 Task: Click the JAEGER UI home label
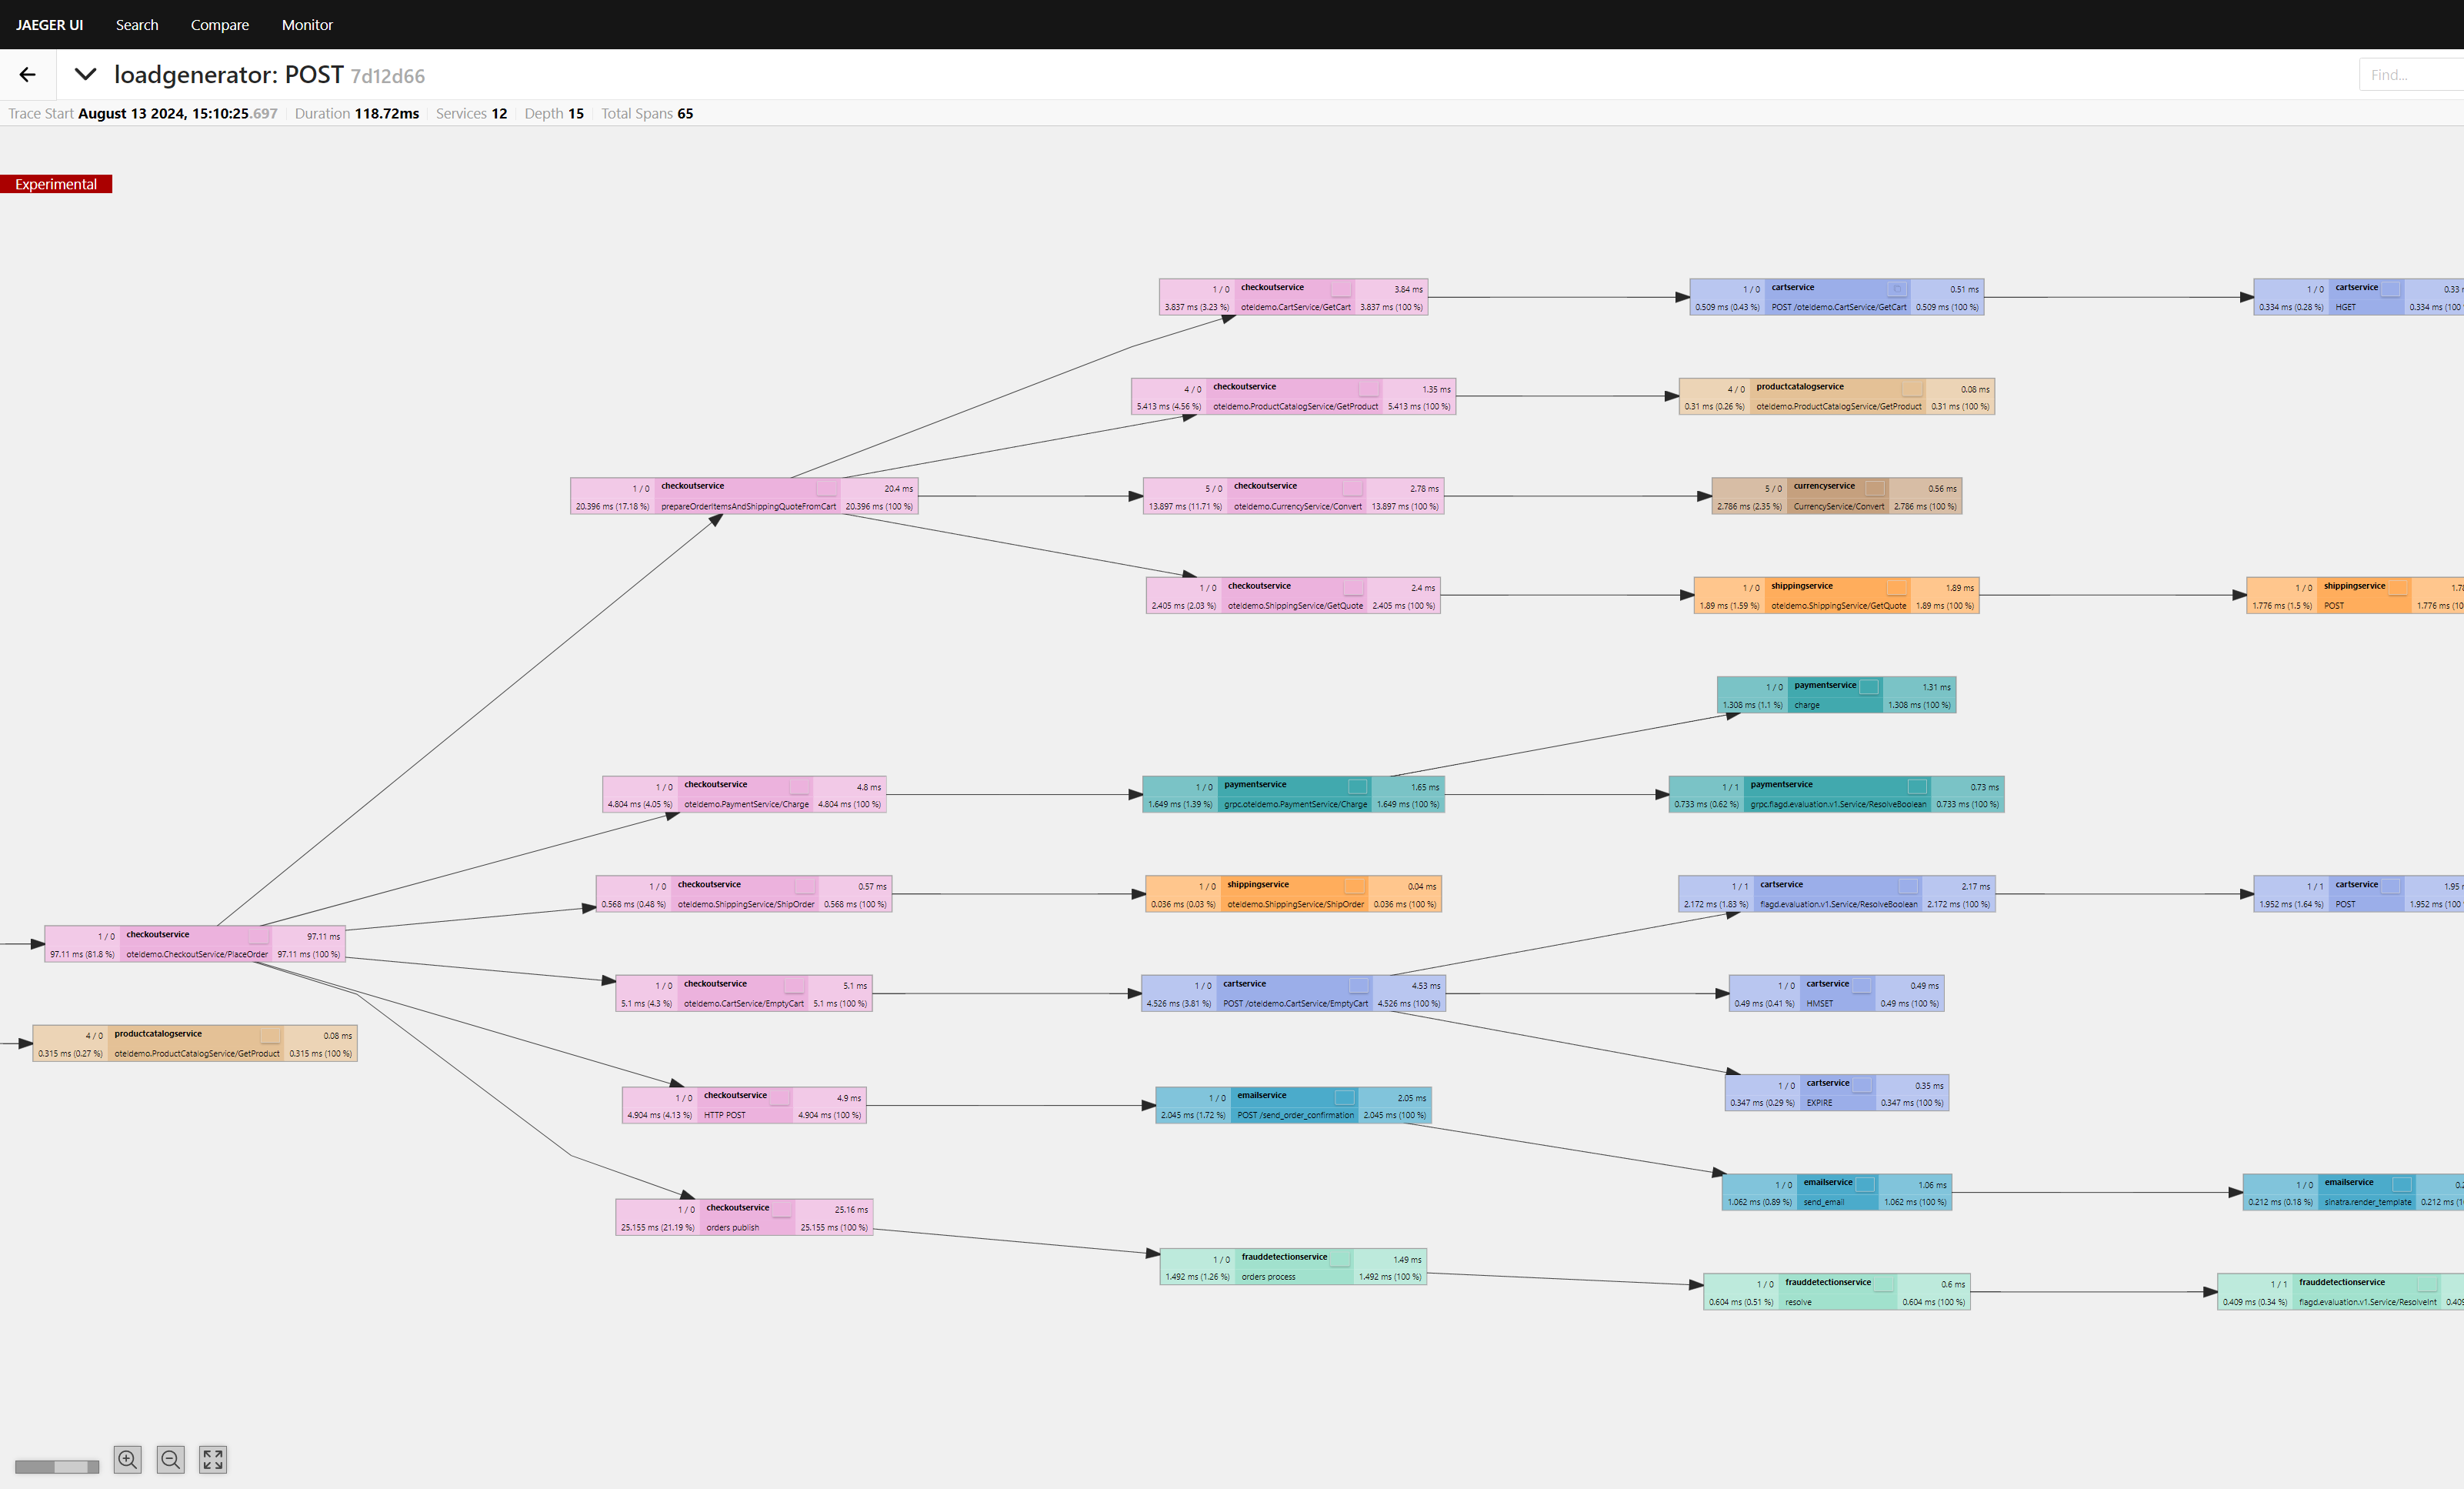coord(49,23)
